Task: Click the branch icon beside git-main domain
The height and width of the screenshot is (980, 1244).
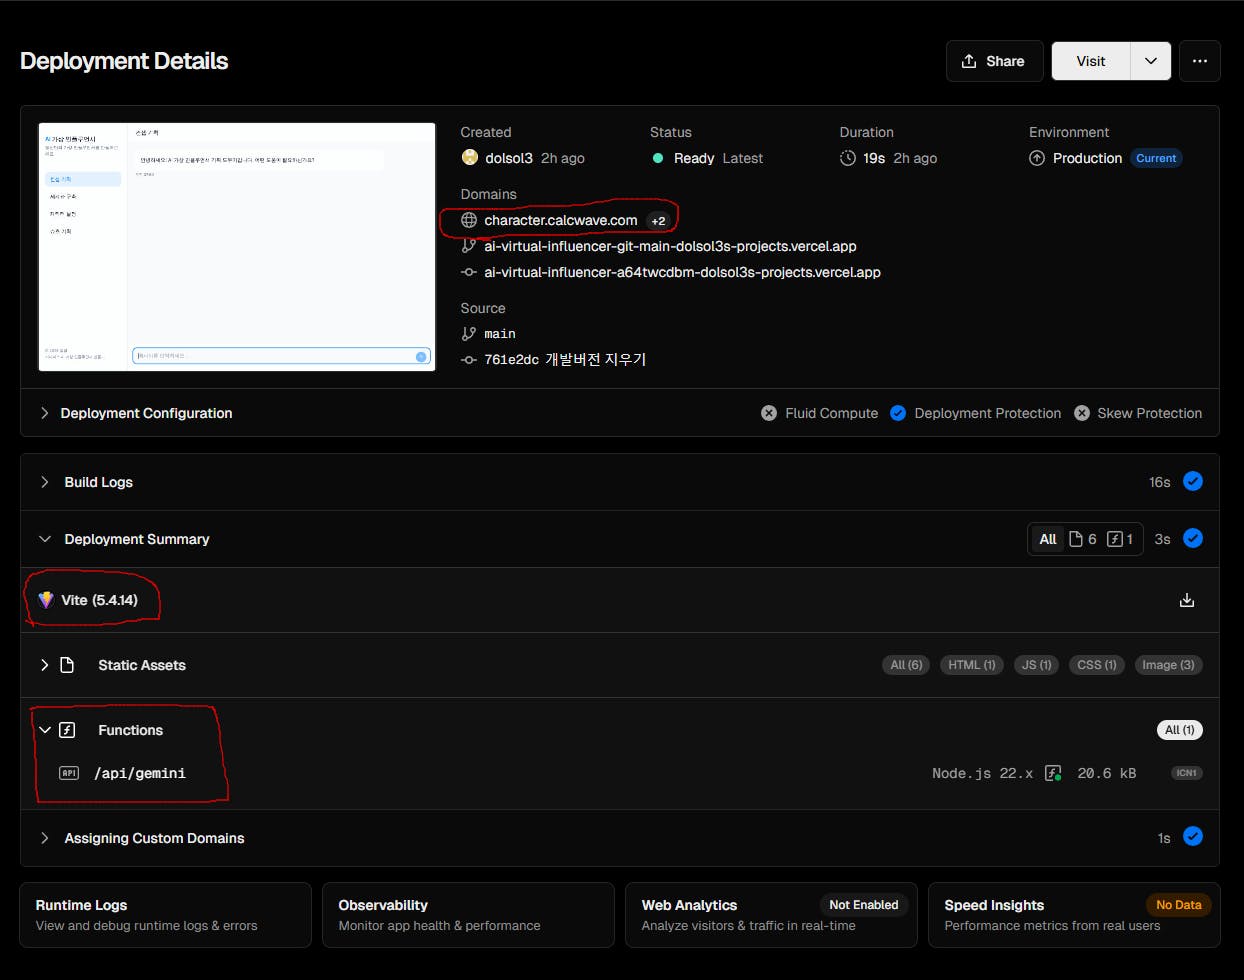Action: click(469, 246)
